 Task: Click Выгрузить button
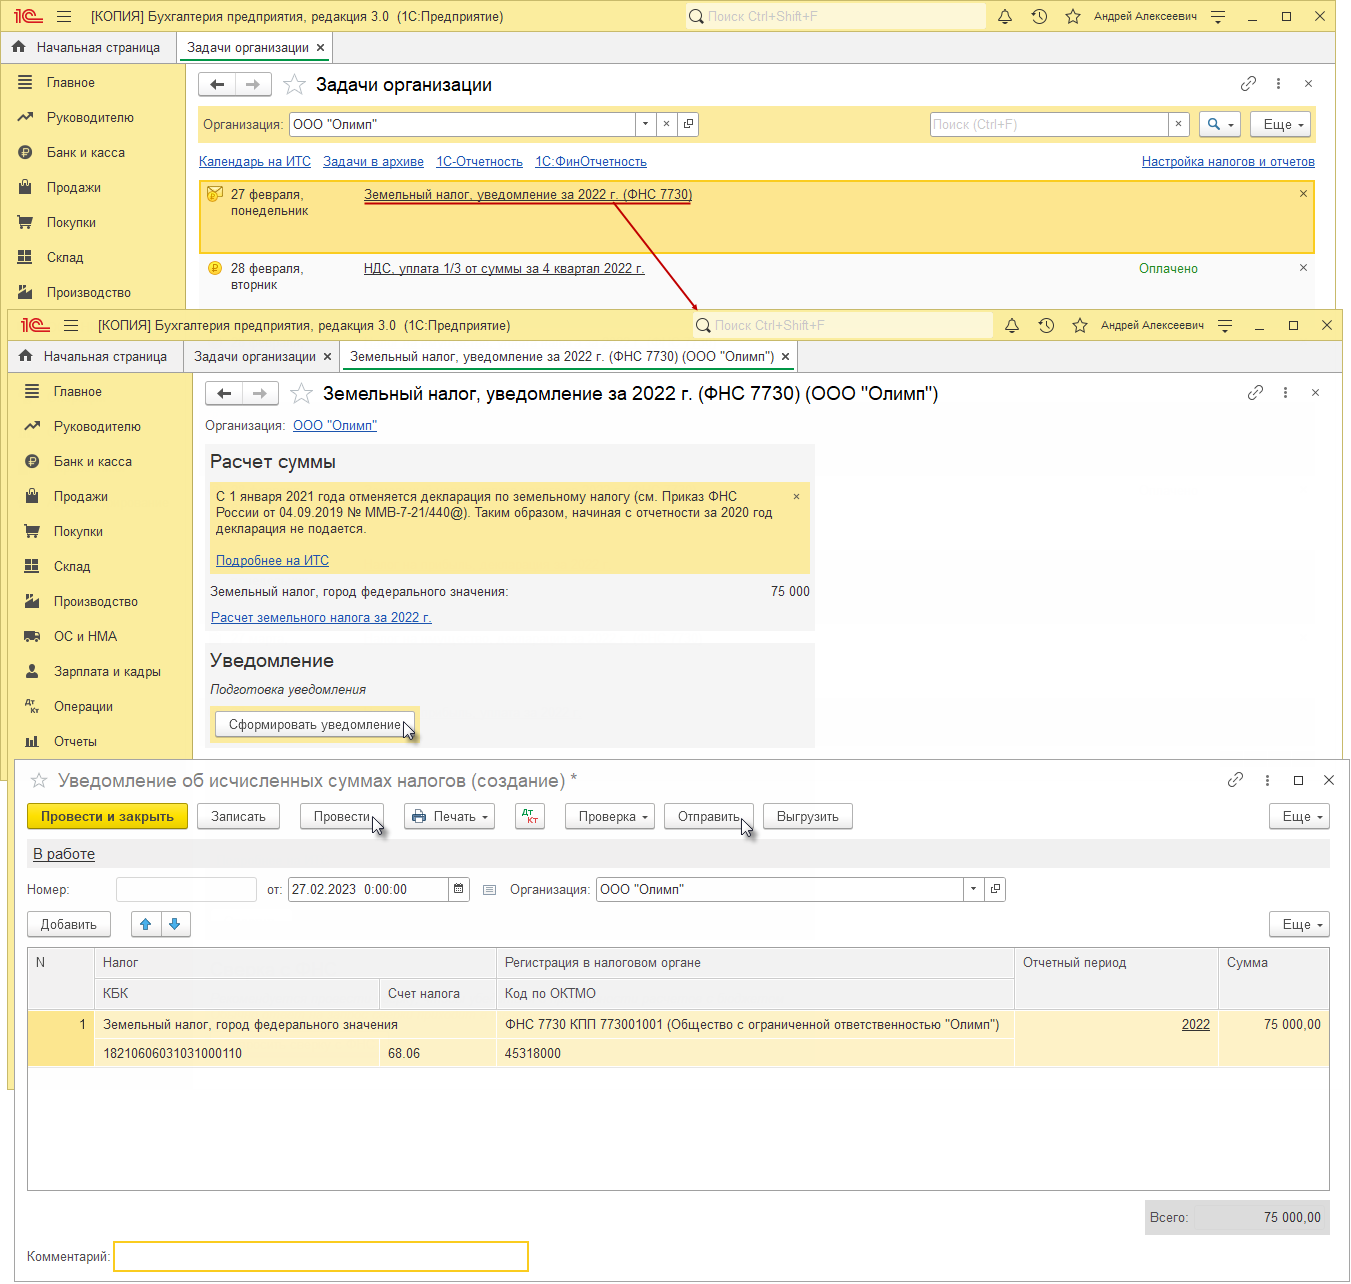[x=808, y=816]
